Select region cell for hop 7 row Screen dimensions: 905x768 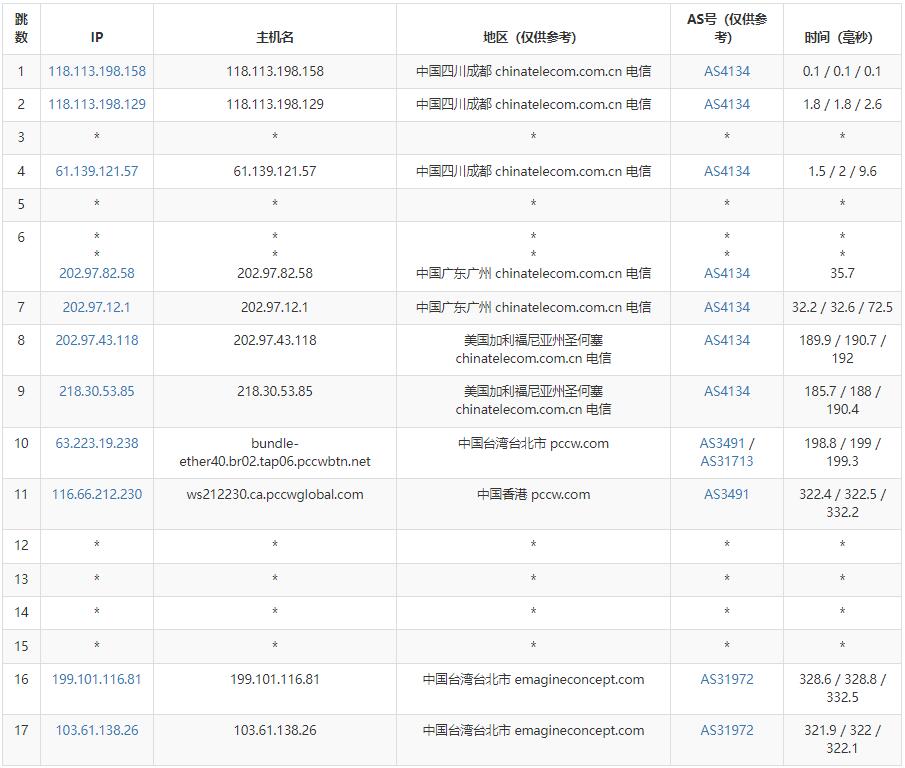(533, 307)
